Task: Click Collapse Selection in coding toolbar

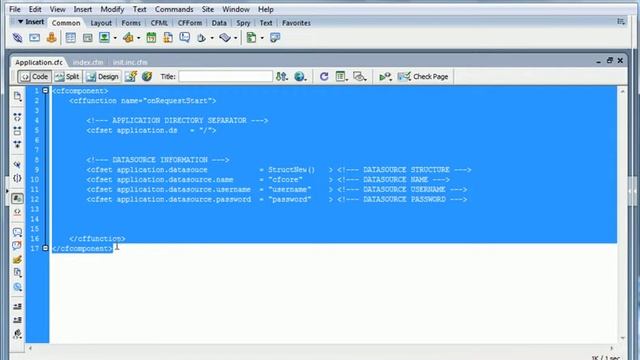Action: point(17,131)
